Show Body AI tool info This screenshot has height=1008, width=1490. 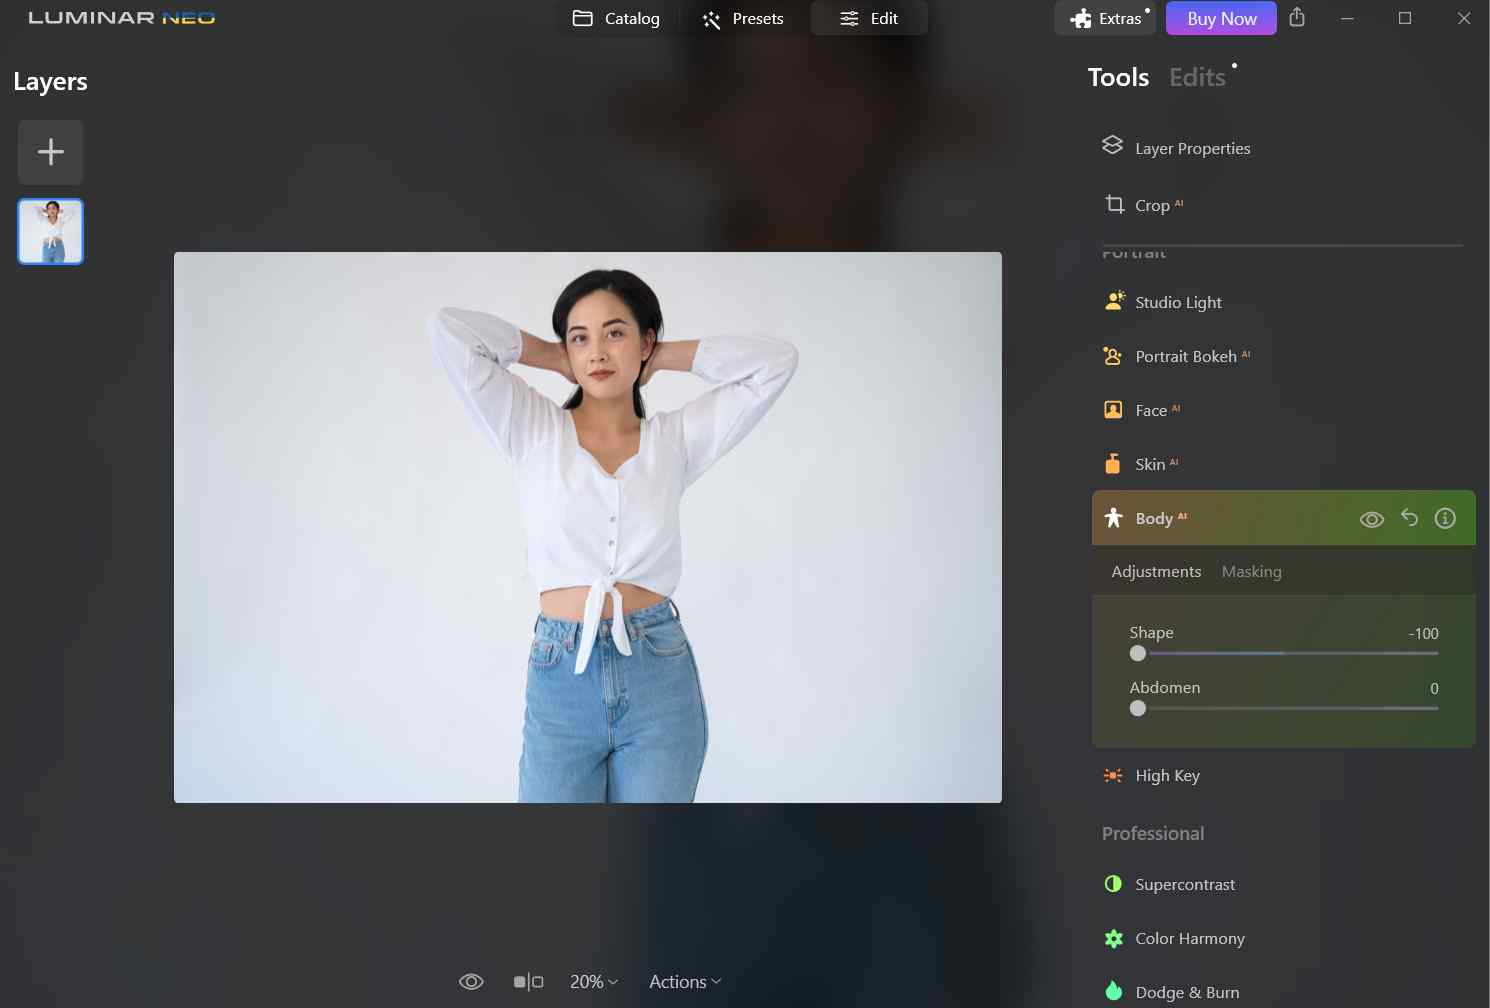coord(1445,518)
